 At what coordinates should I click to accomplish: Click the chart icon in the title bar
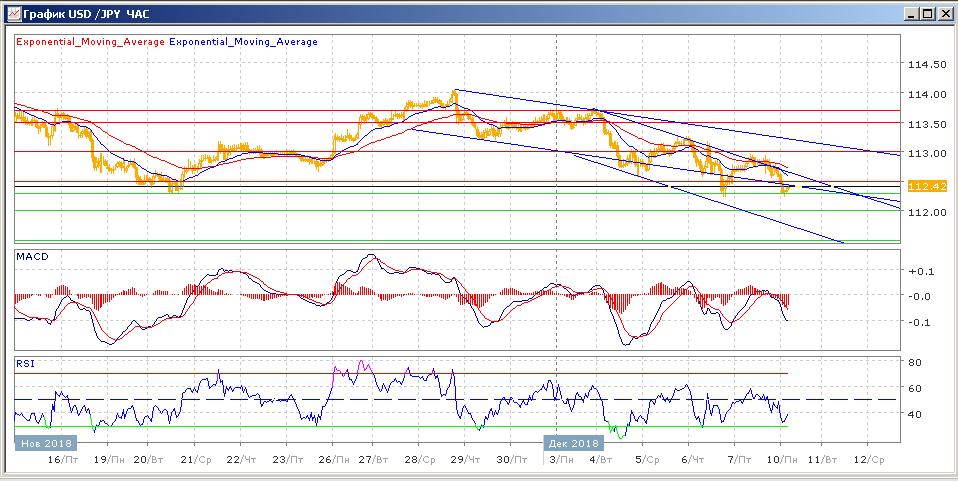(x=11, y=14)
